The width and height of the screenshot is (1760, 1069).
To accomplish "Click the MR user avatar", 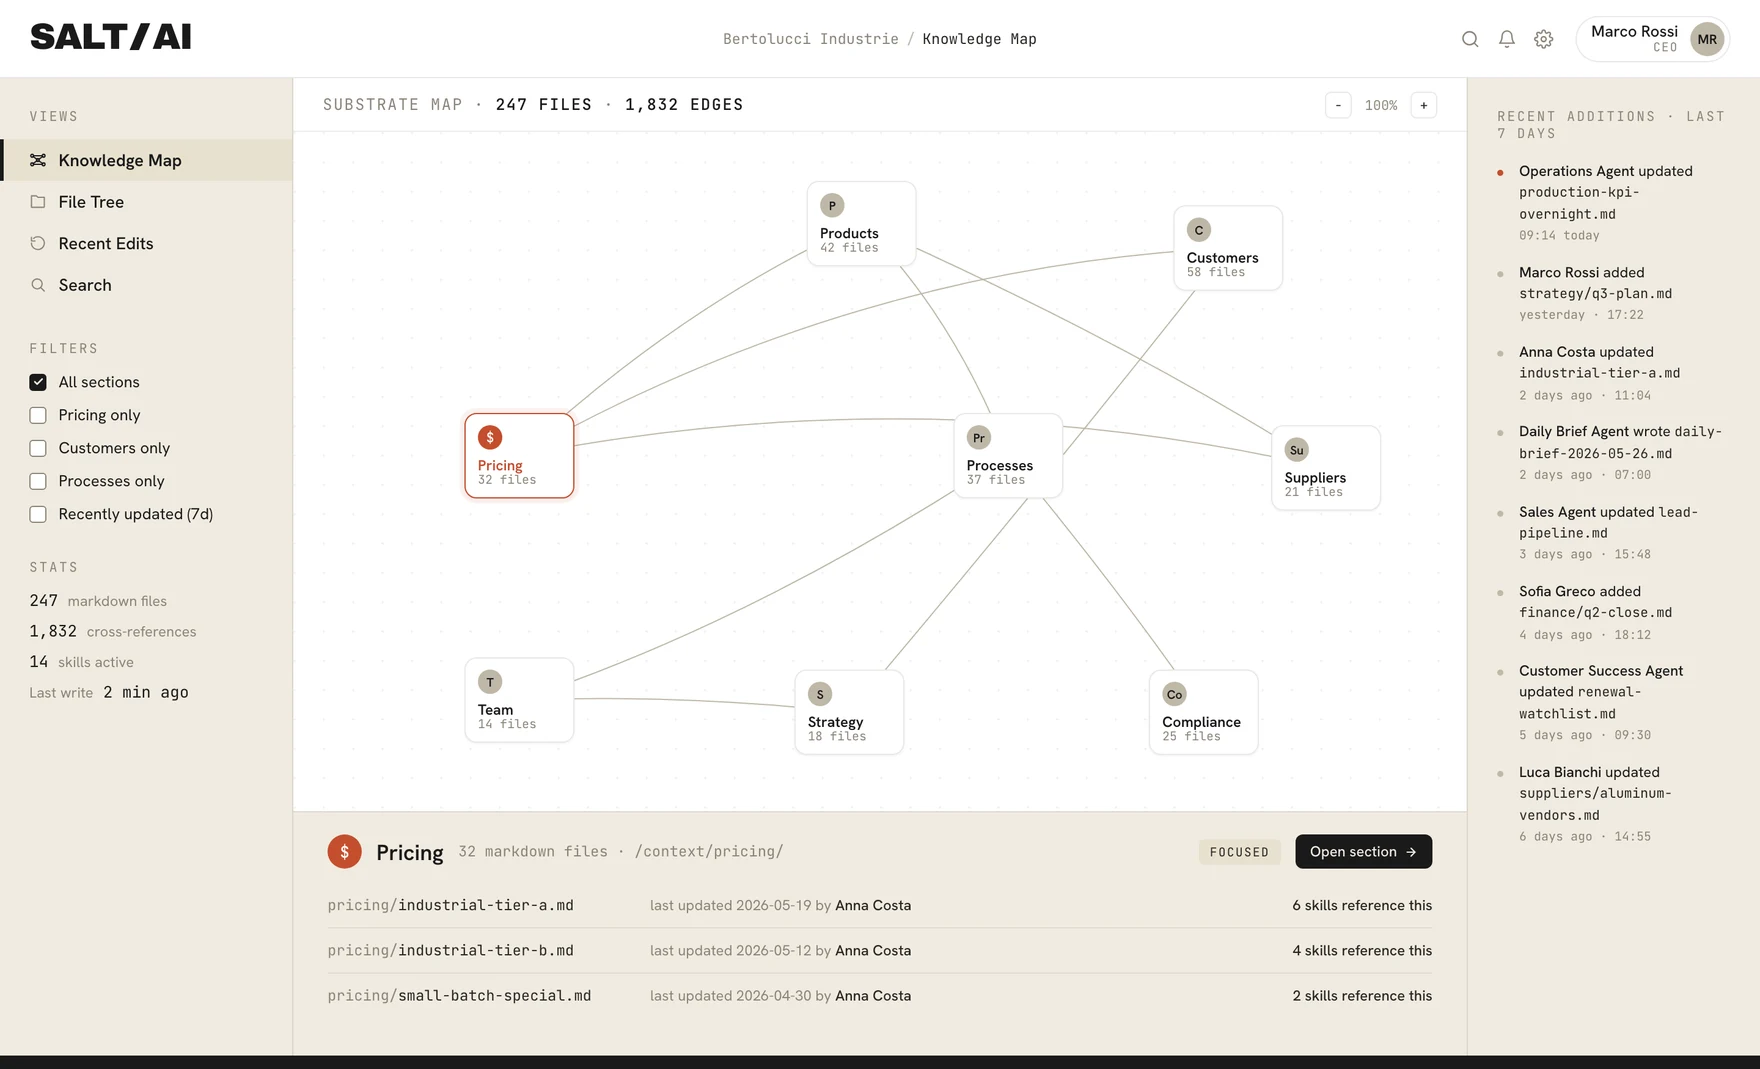I will (x=1707, y=39).
